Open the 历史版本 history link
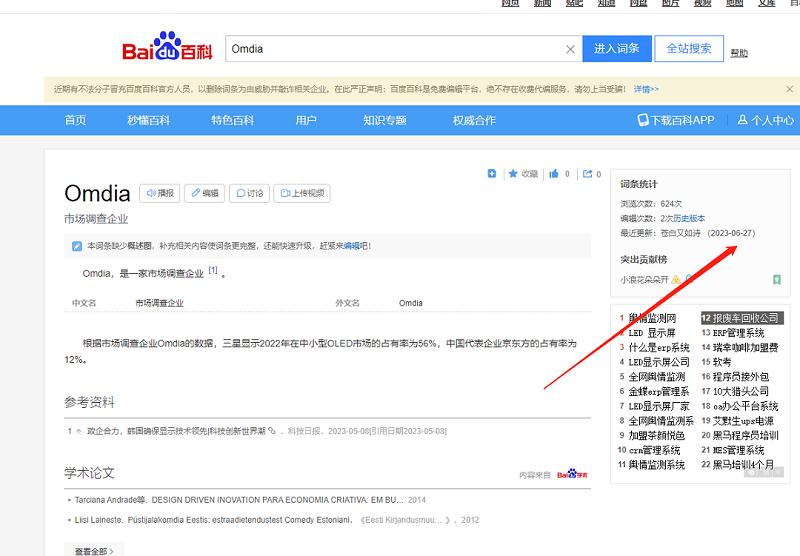The height and width of the screenshot is (556, 800). pyautogui.click(x=688, y=218)
